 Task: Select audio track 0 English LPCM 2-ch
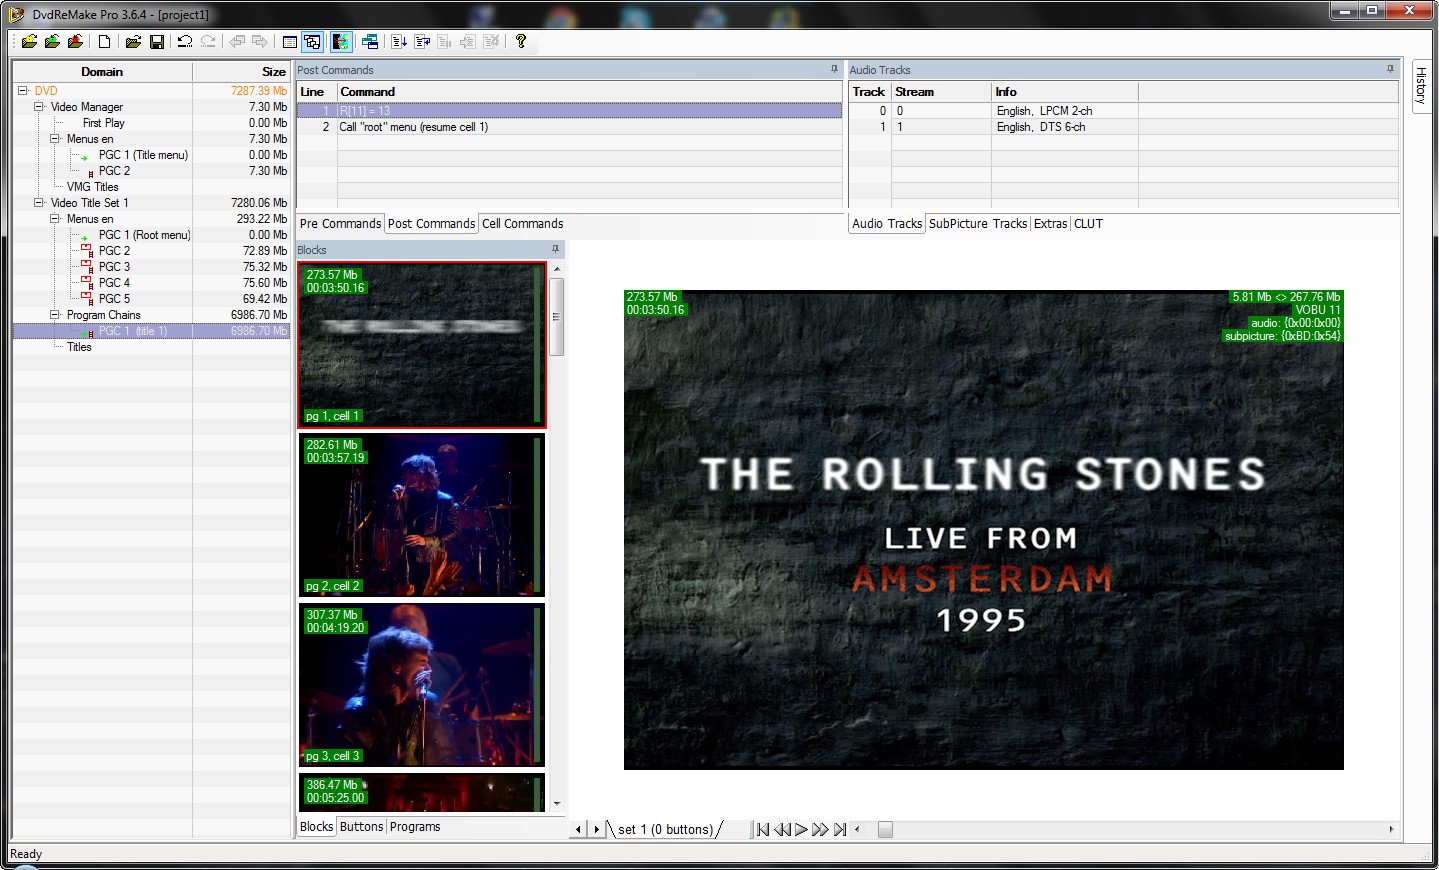(1123, 111)
